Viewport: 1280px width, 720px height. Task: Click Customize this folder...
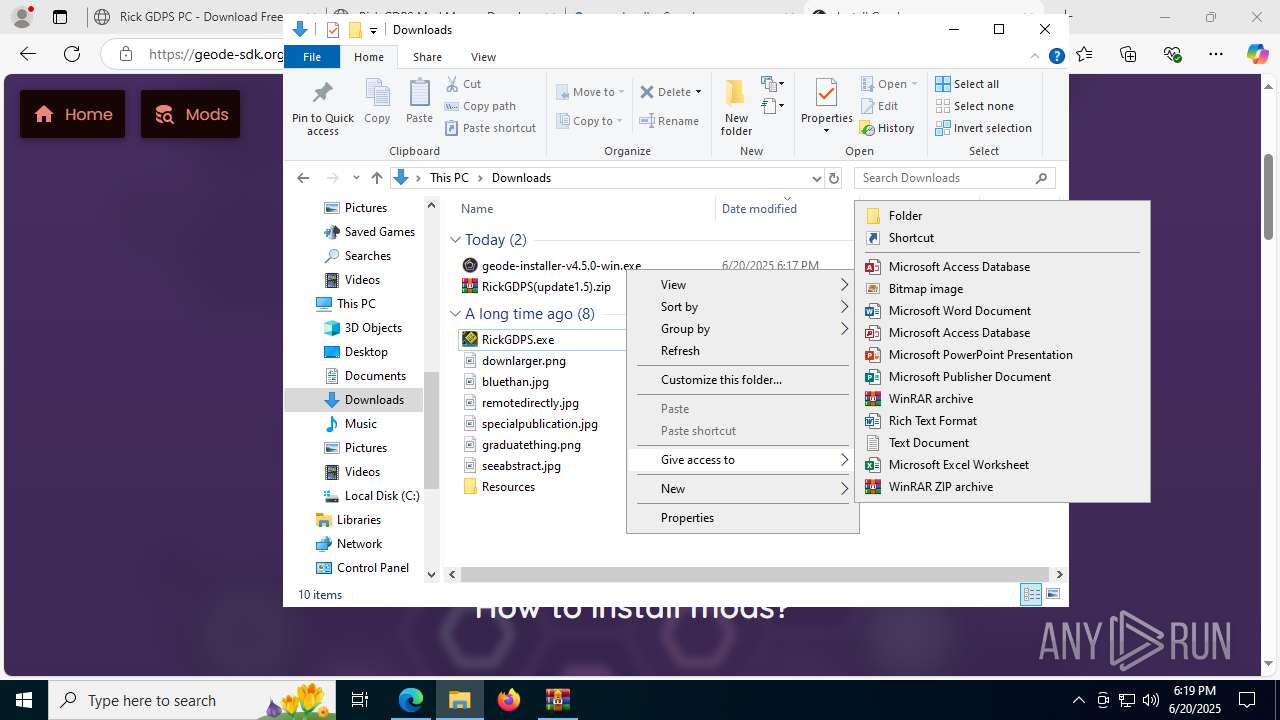(x=742, y=380)
